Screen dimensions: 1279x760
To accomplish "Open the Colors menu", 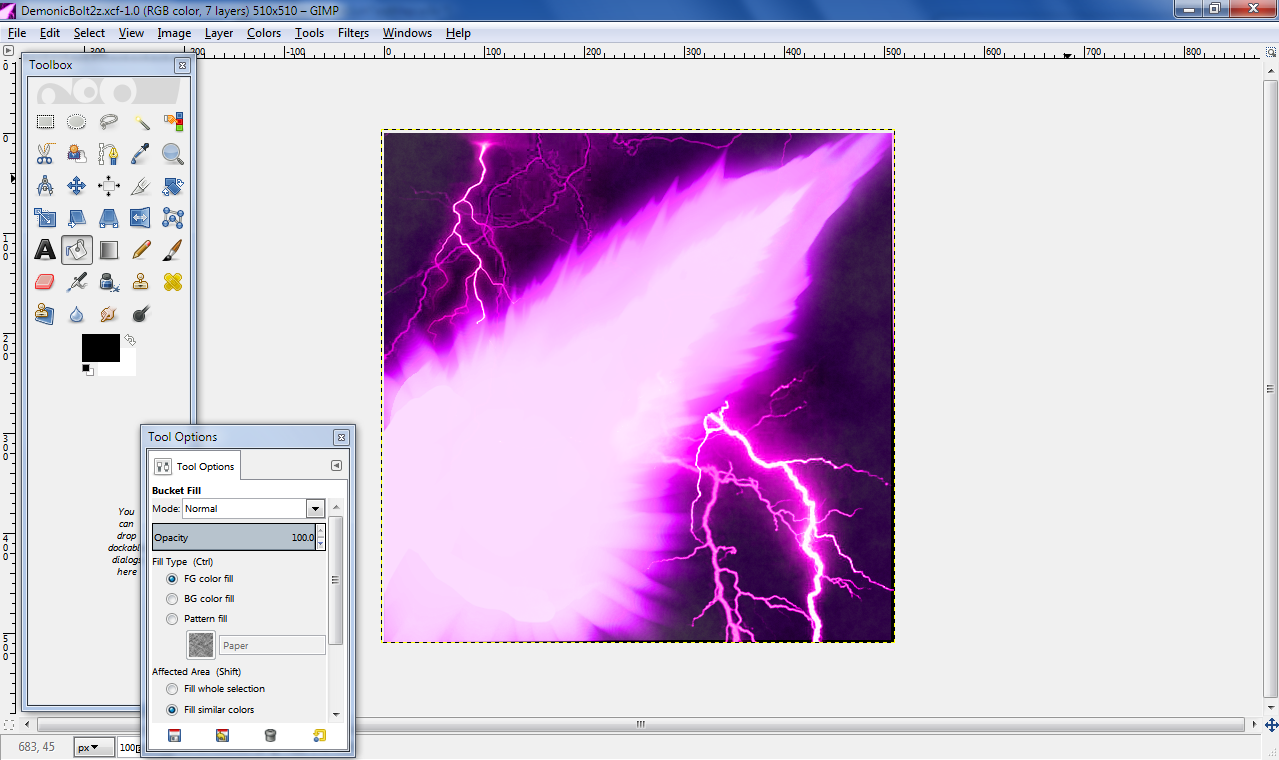I will [264, 33].
